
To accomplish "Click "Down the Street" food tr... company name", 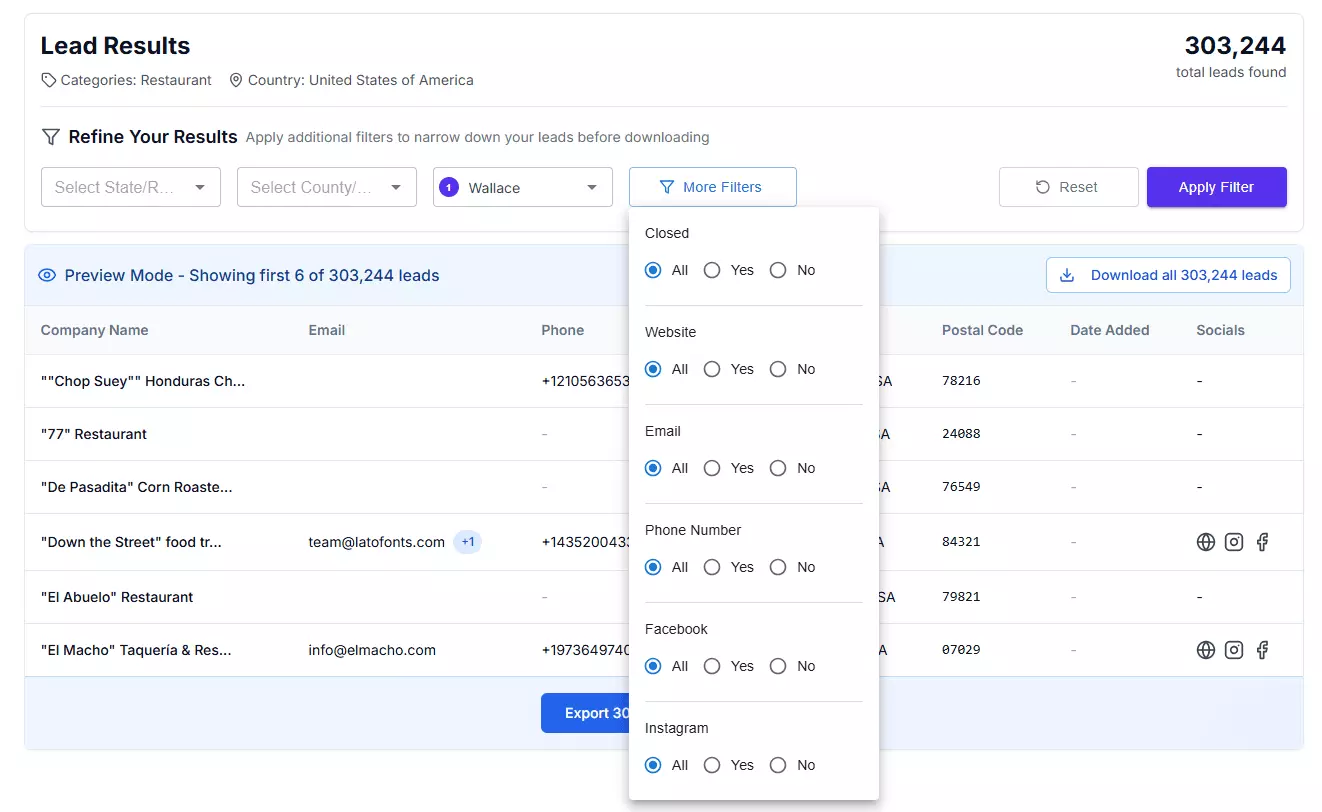I will [x=131, y=542].
